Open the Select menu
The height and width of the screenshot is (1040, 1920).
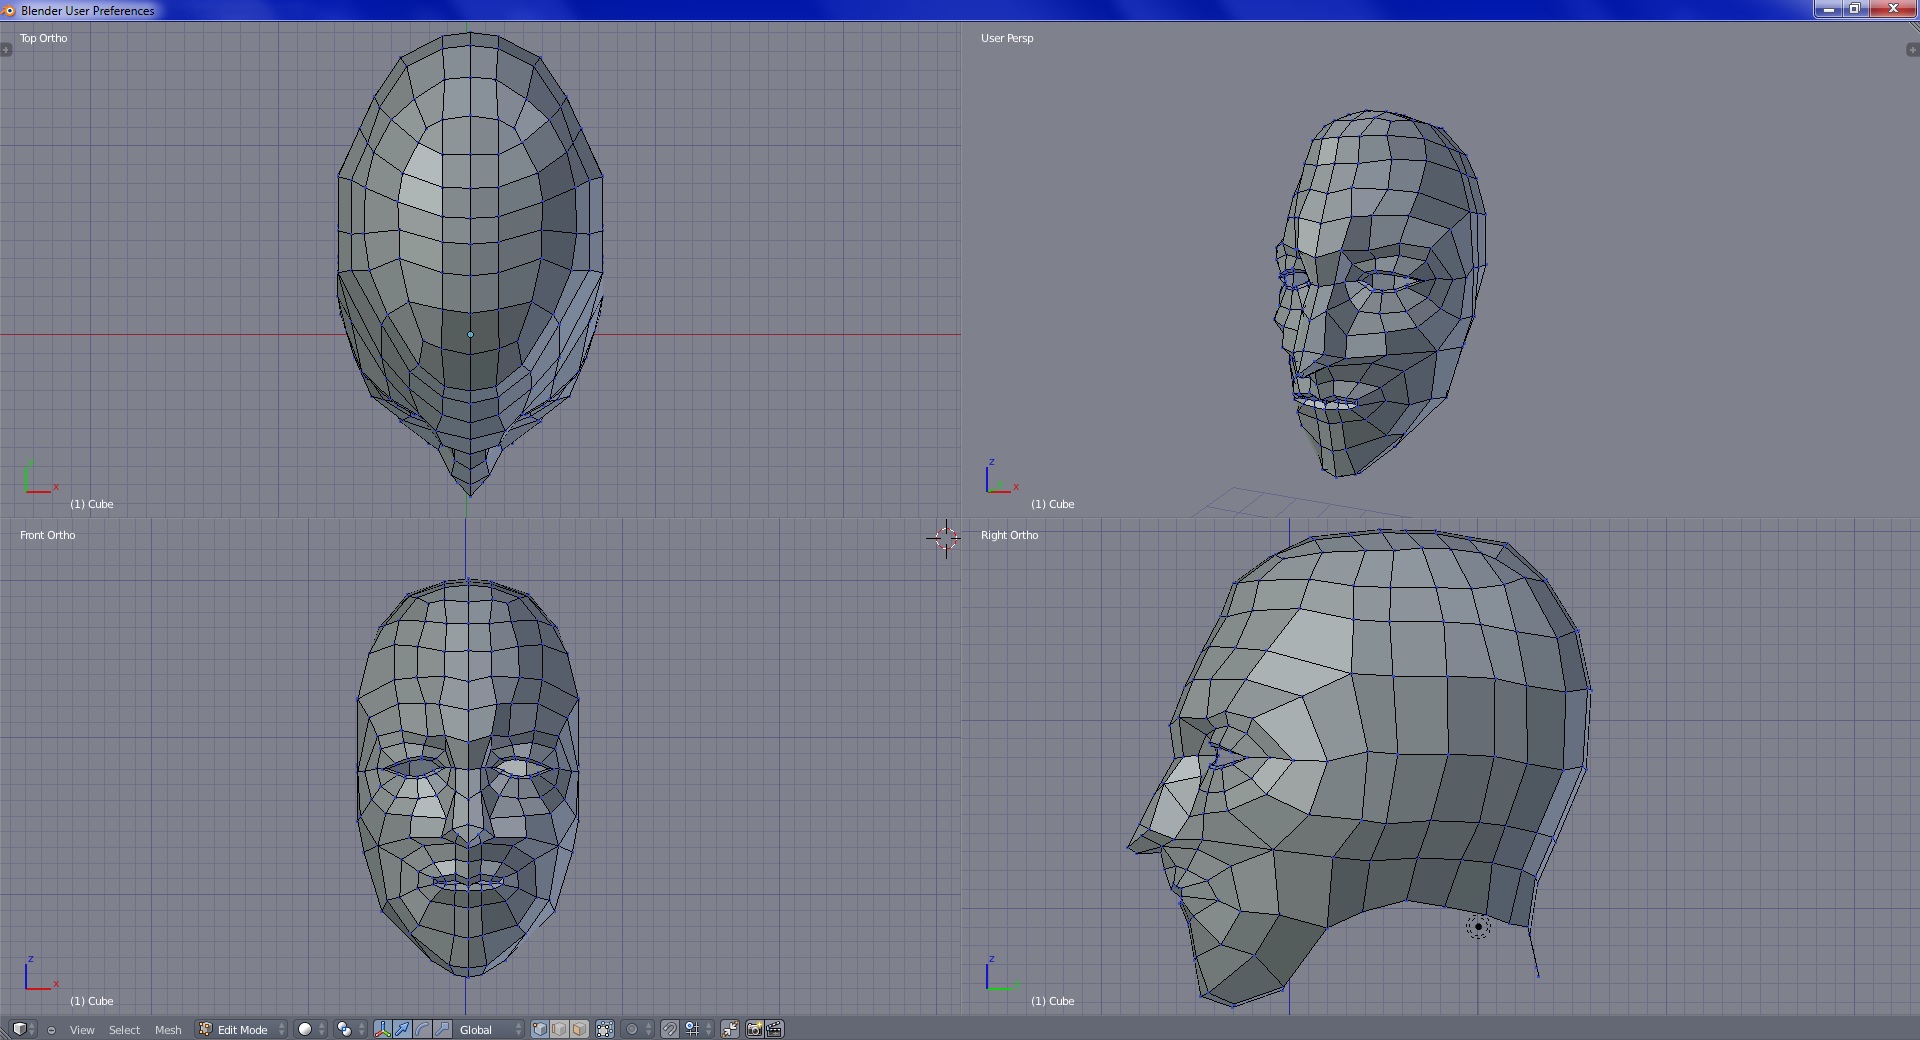(x=124, y=1030)
